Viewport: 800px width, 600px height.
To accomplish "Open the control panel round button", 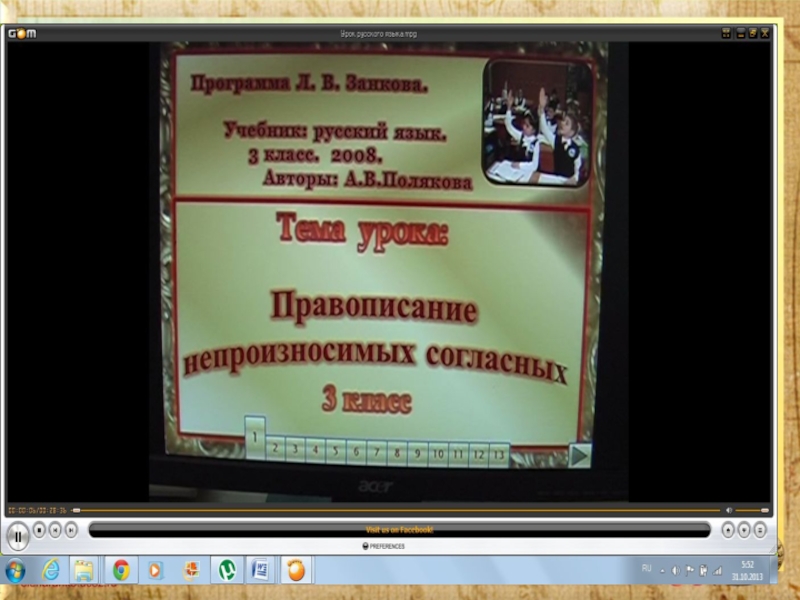I will (744, 531).
